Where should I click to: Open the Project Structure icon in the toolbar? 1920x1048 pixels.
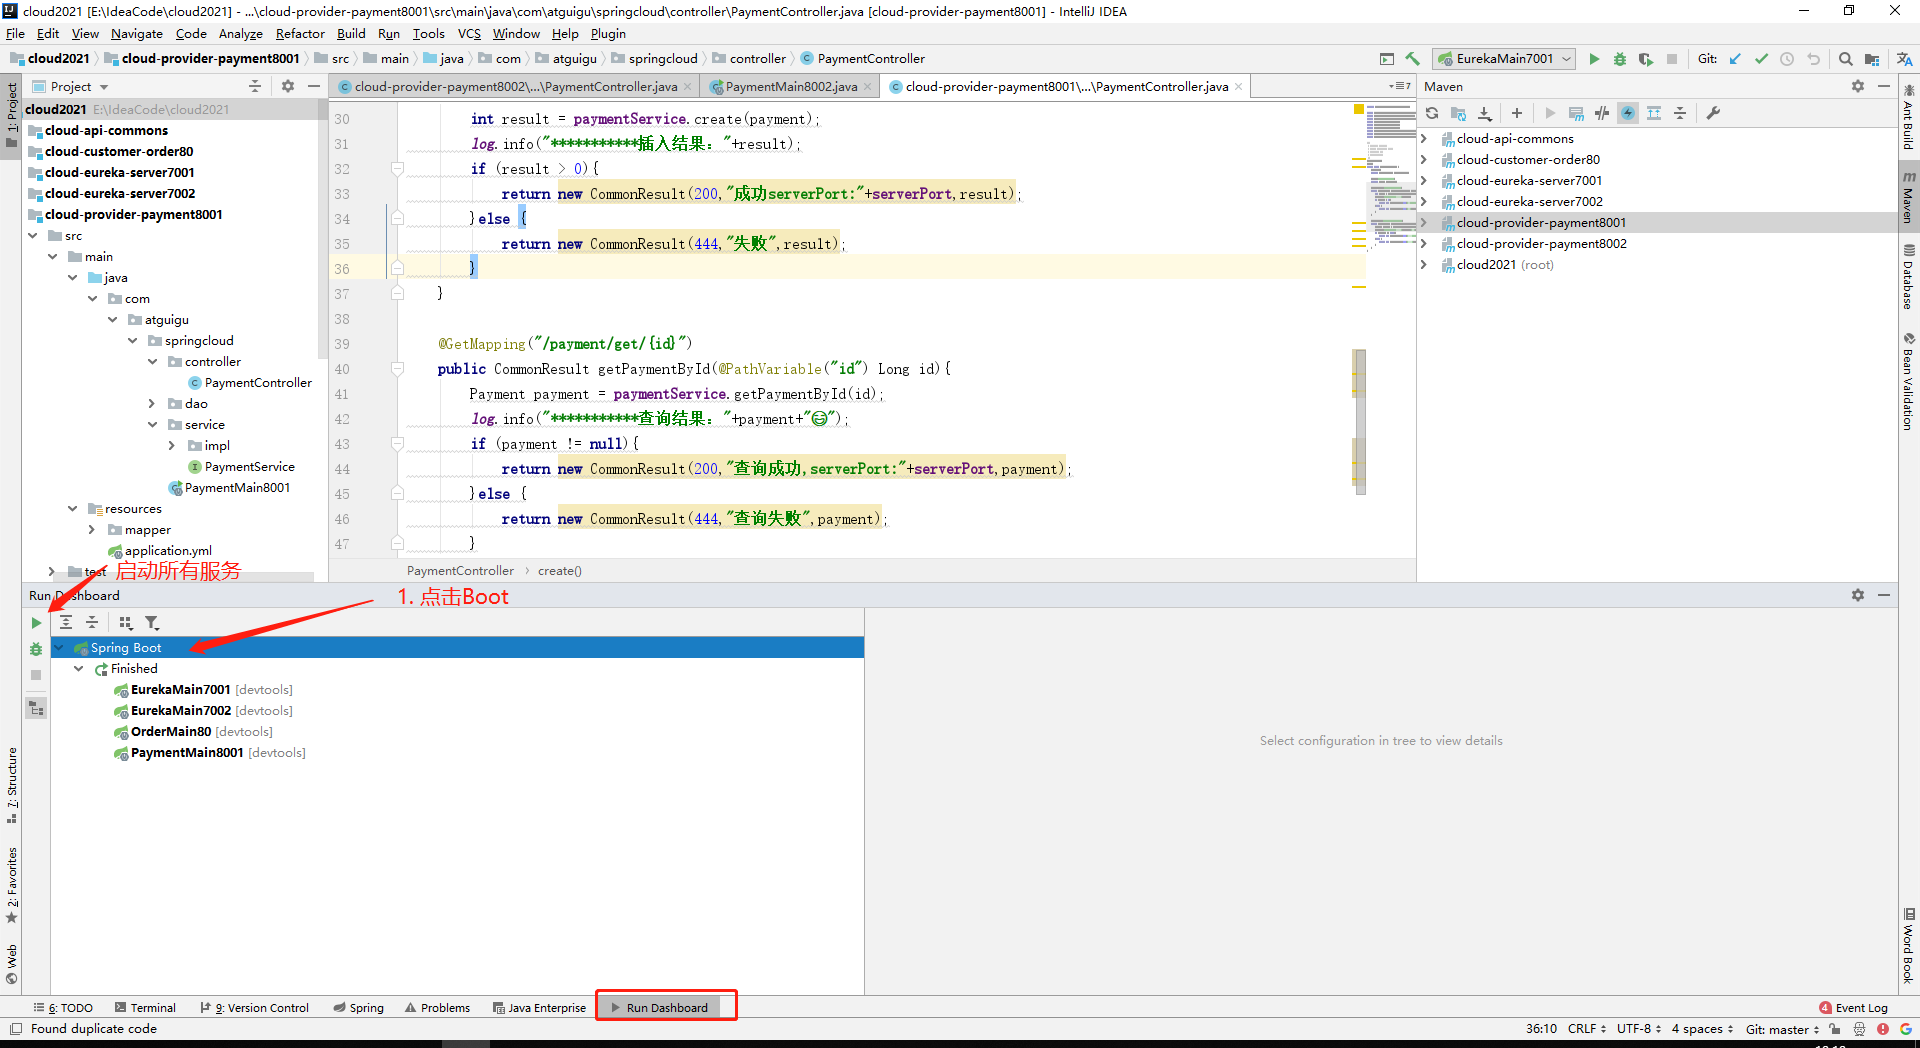(x=1872, y=59)
